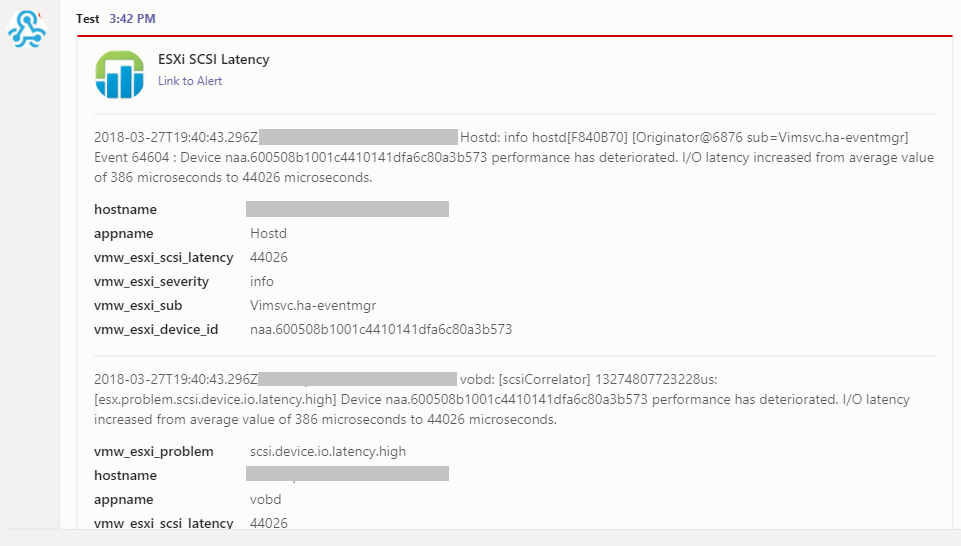Click the Test sender name

click(x=88, y=19)
